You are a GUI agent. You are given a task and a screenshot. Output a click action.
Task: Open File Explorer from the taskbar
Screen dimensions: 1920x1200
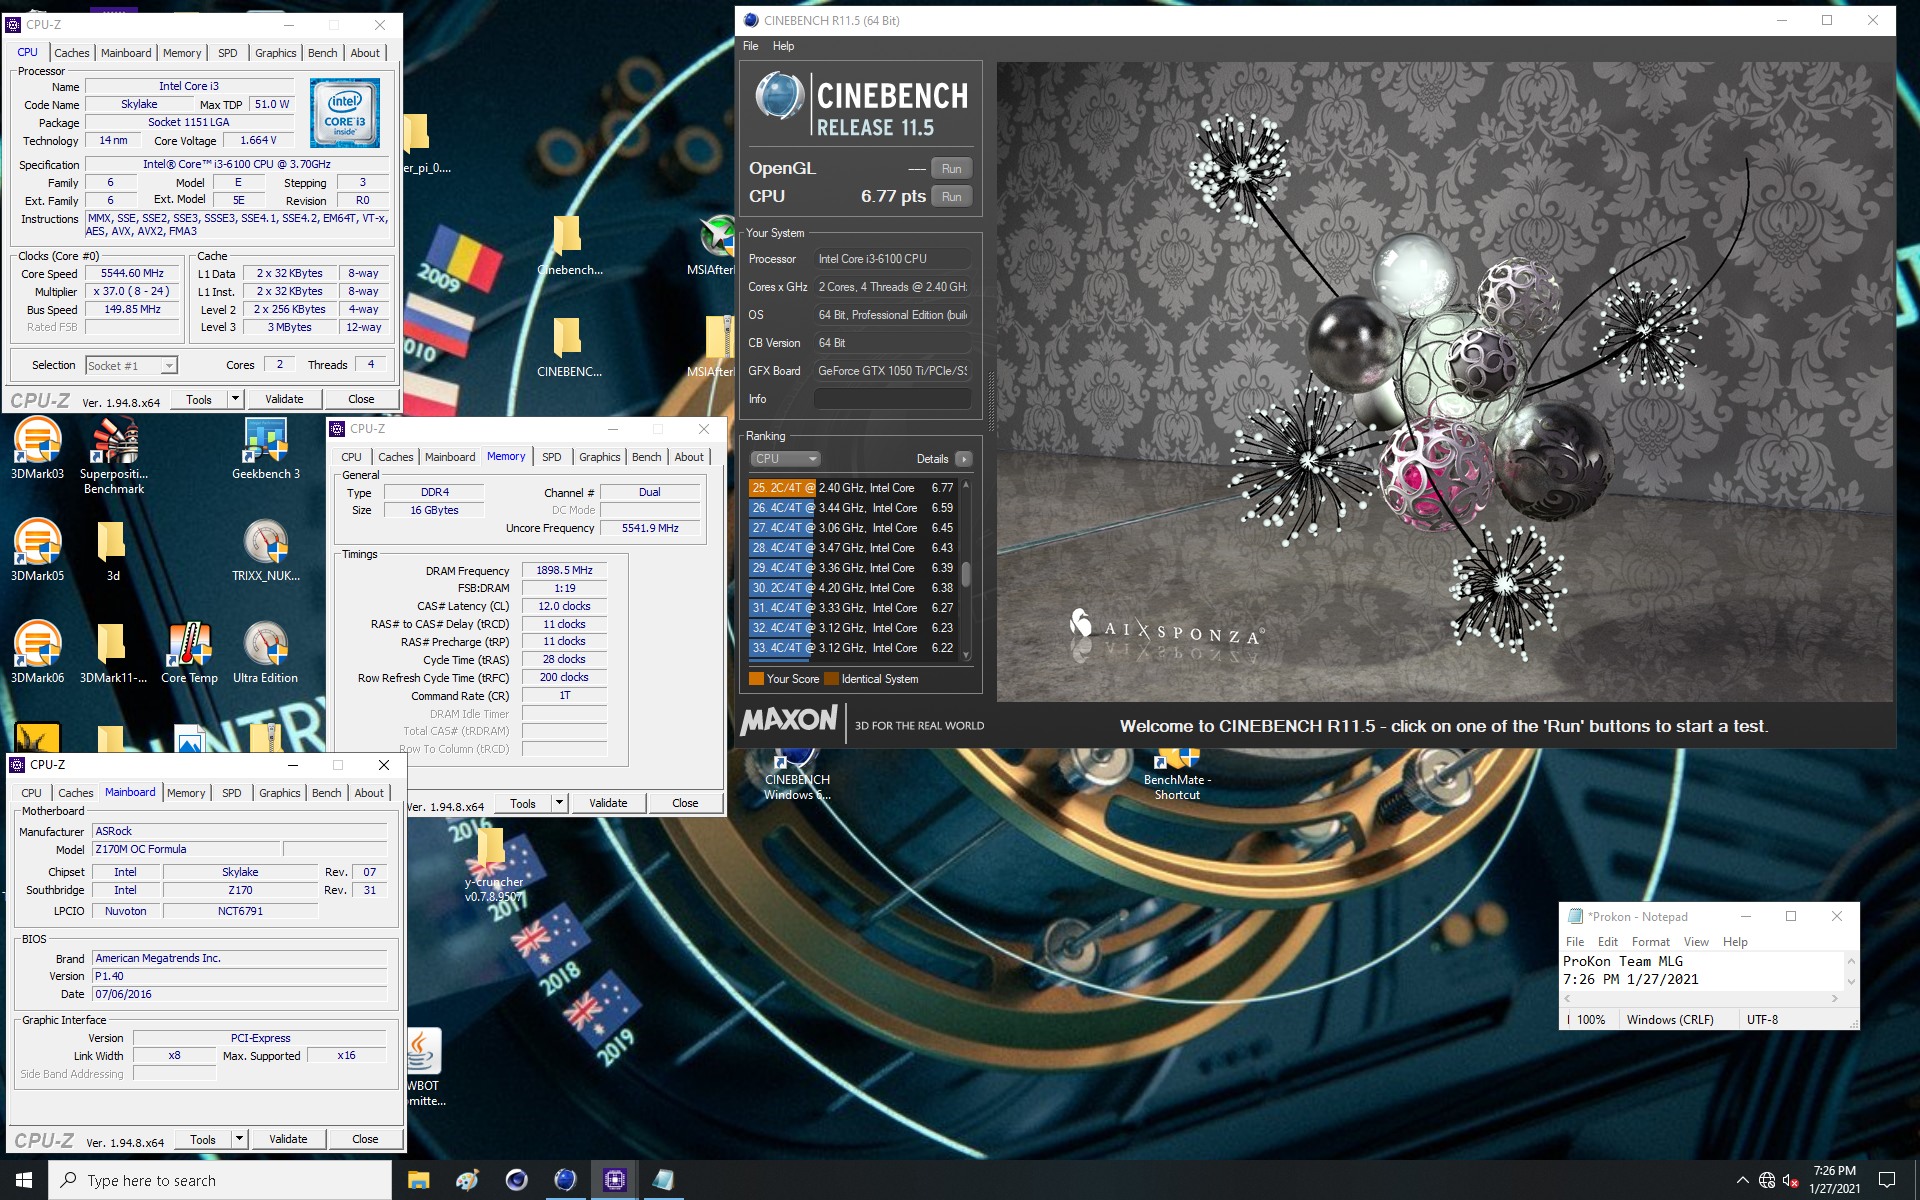click(x=418, y=1180)
